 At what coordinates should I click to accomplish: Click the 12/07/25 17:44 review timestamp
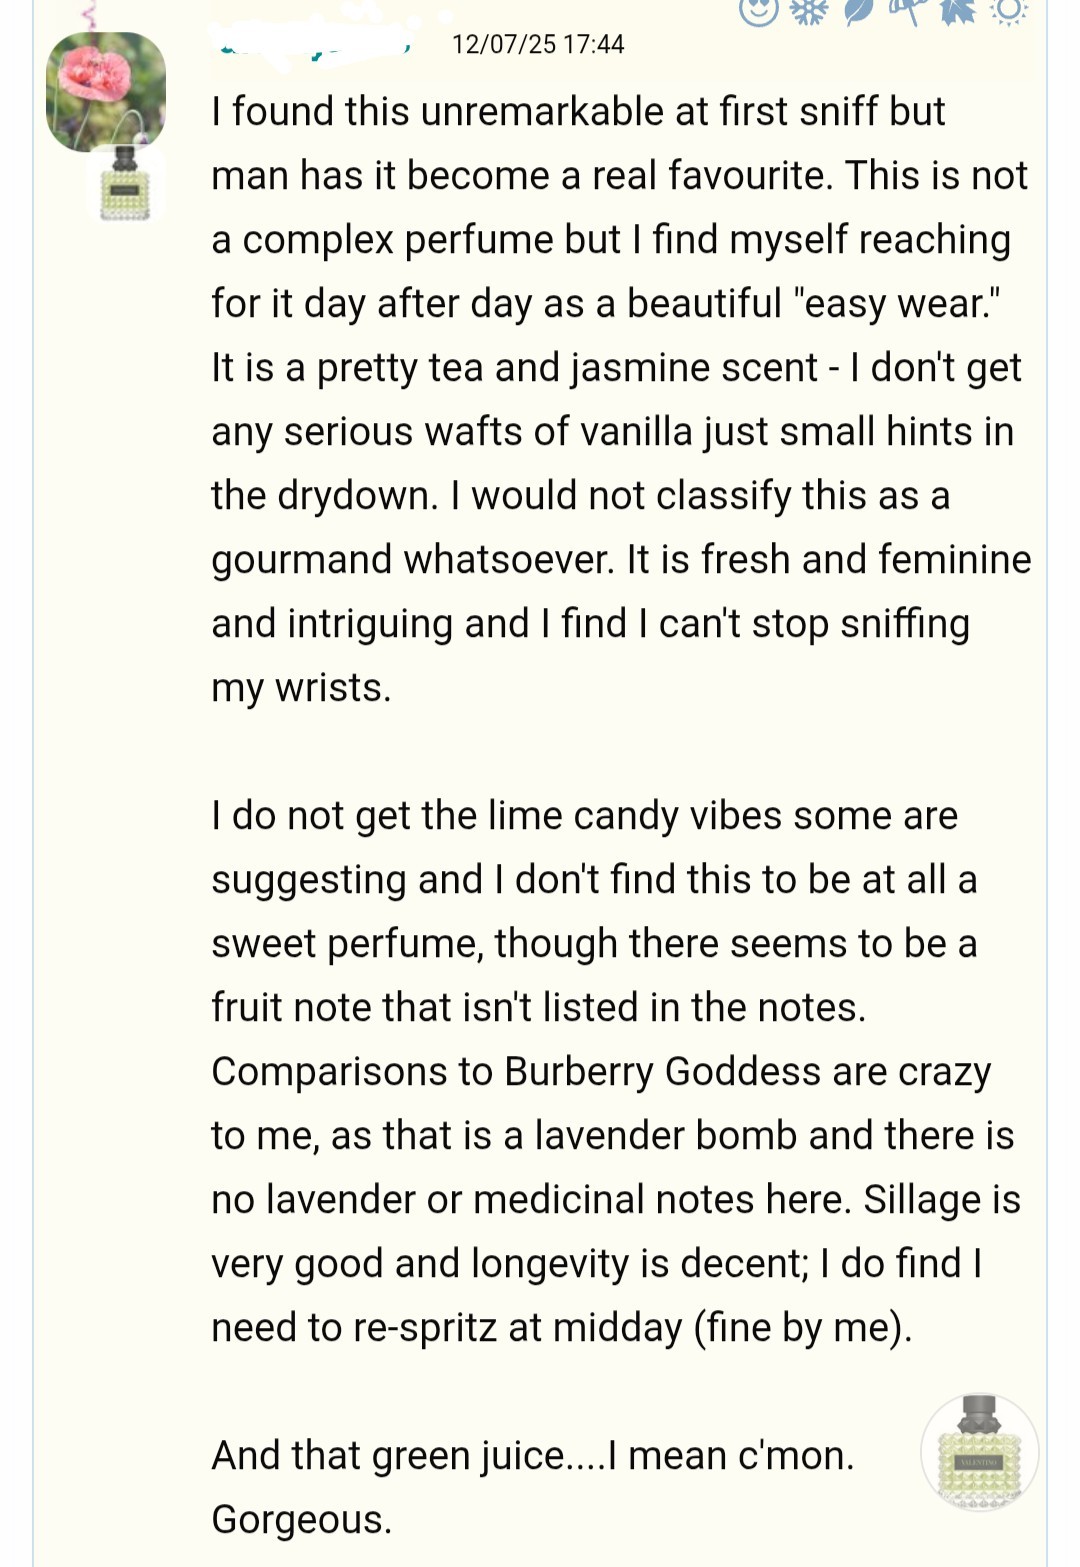coord(538,44)
